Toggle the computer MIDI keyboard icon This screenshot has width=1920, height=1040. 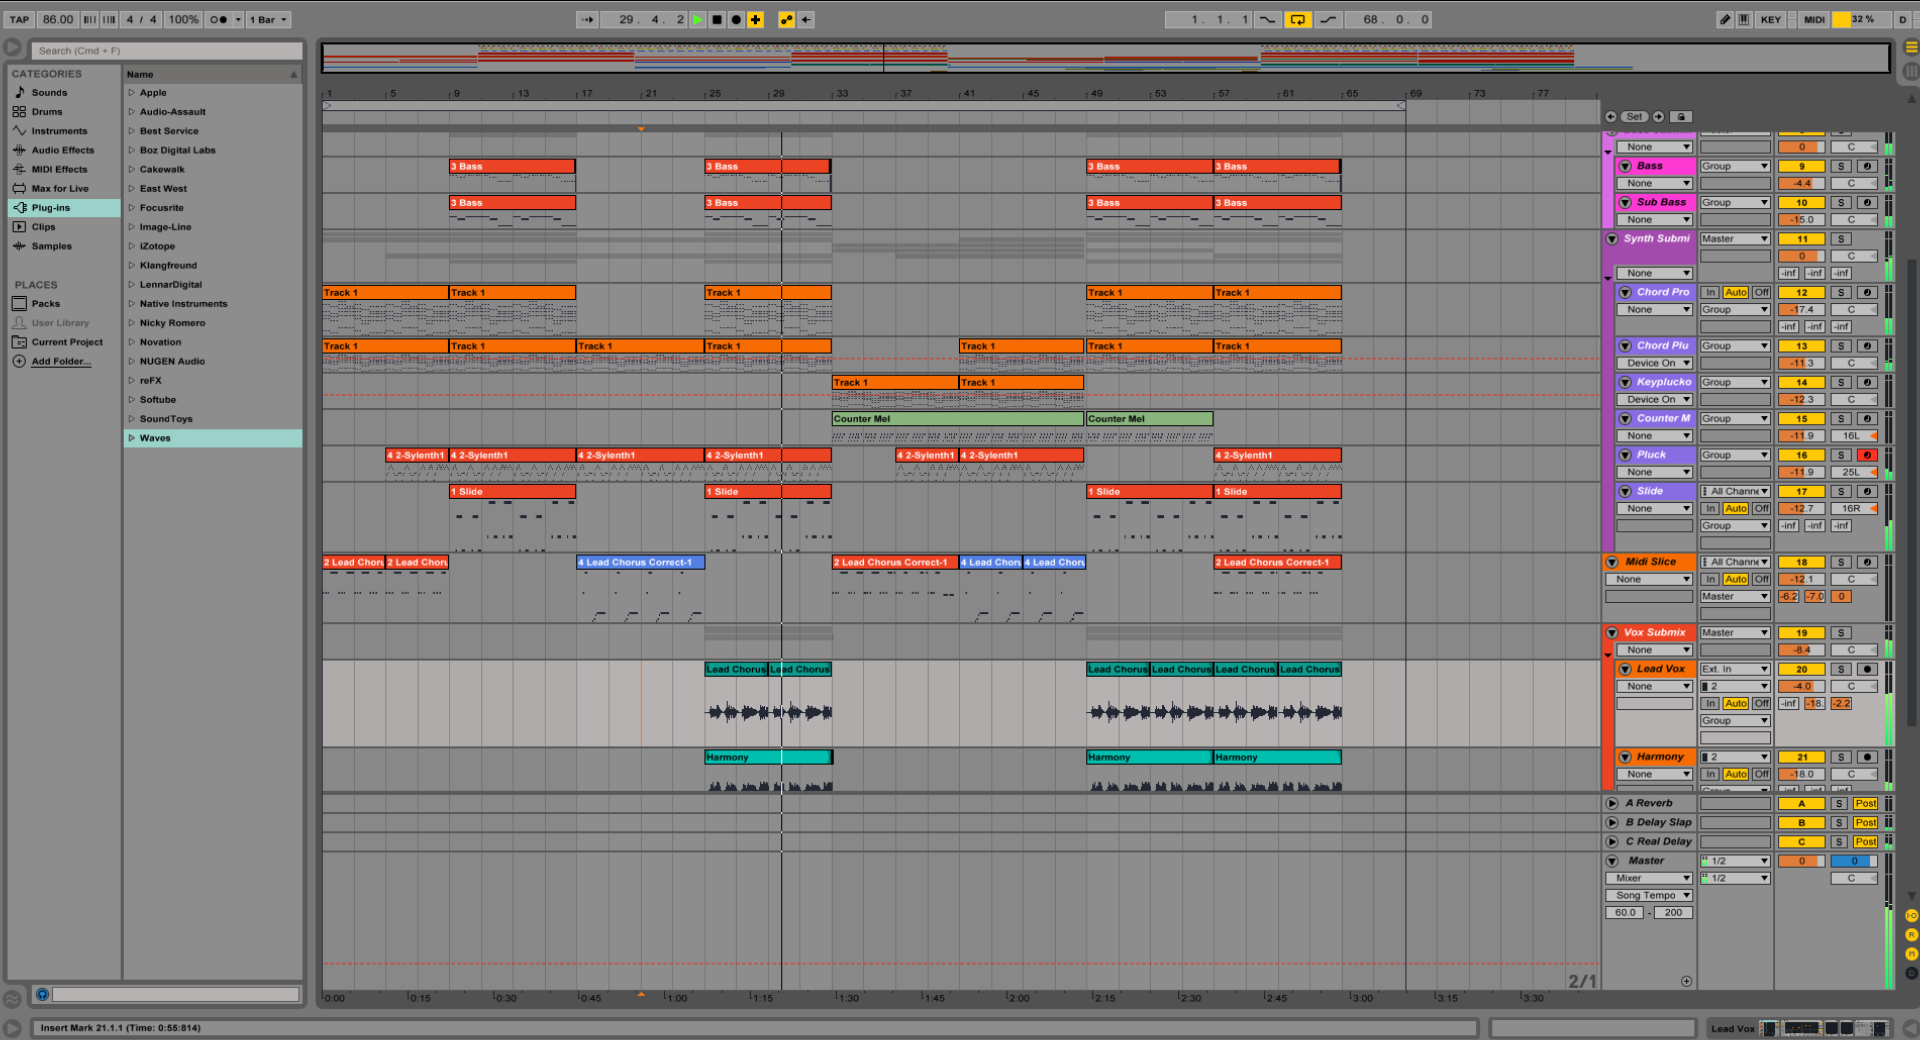(1744, 19)
